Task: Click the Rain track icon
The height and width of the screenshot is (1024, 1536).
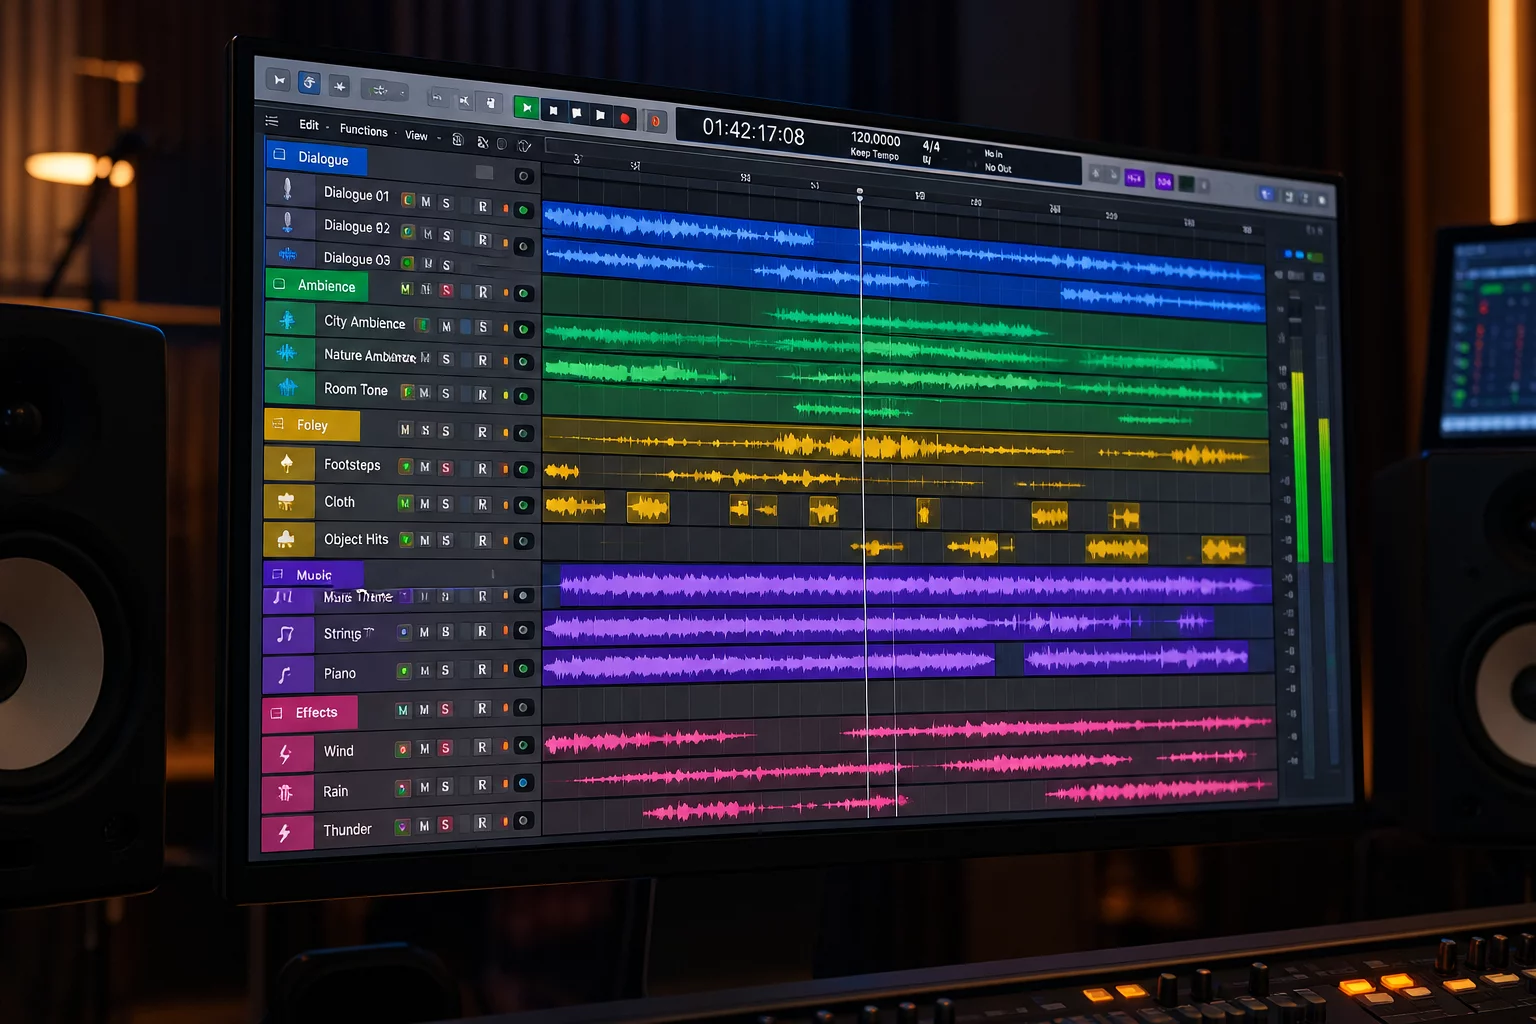Action: (x=285, y=793)
